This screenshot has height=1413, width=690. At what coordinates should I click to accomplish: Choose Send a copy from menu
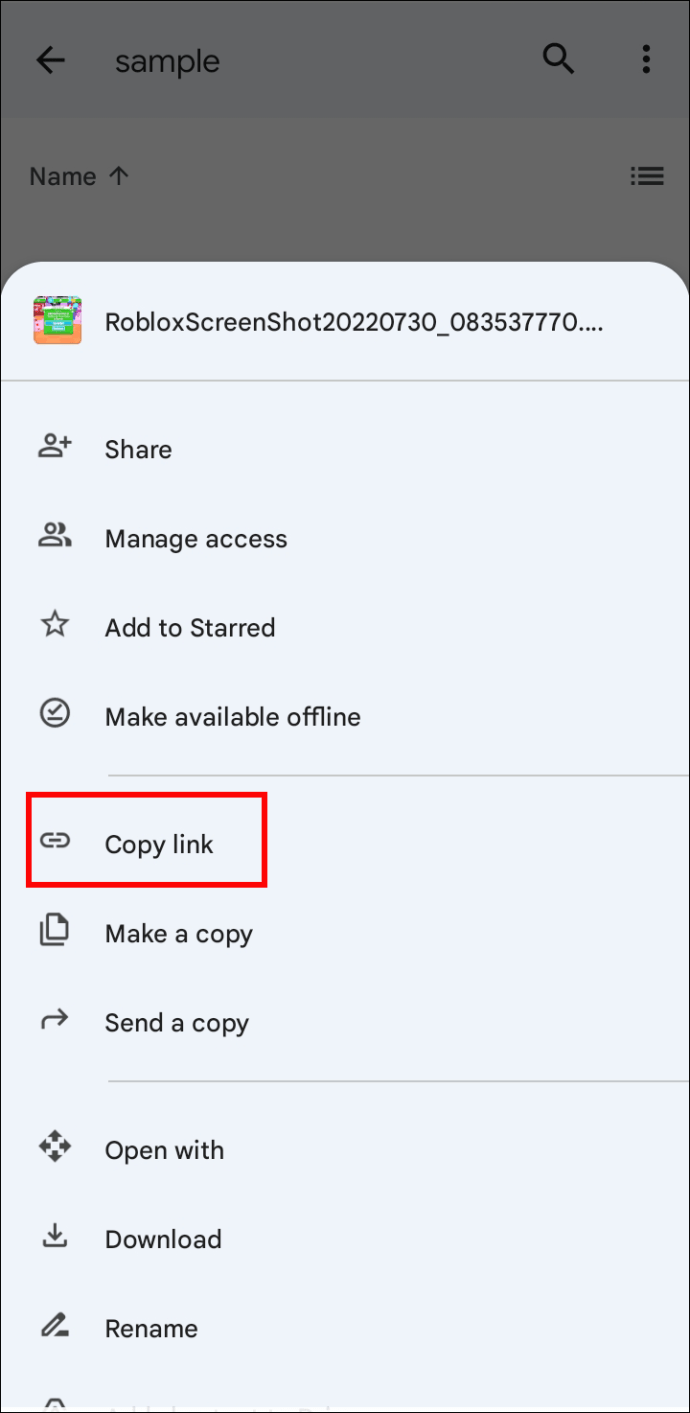[x=177, y=1023]
